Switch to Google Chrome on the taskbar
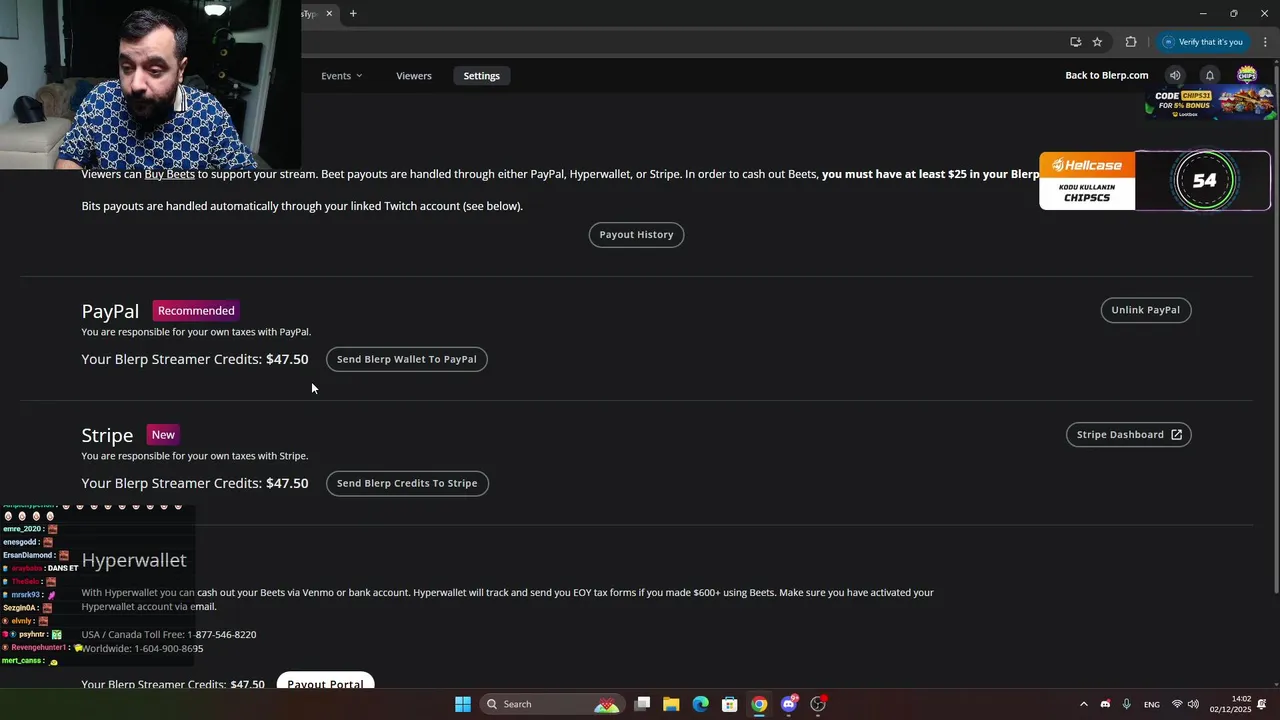The height and width of the screenshot is (720, 1280). 759,704
